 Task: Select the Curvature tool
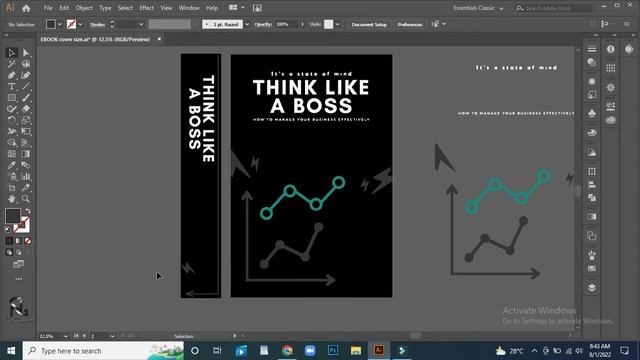pyautogui.click(x=26, y=75)
